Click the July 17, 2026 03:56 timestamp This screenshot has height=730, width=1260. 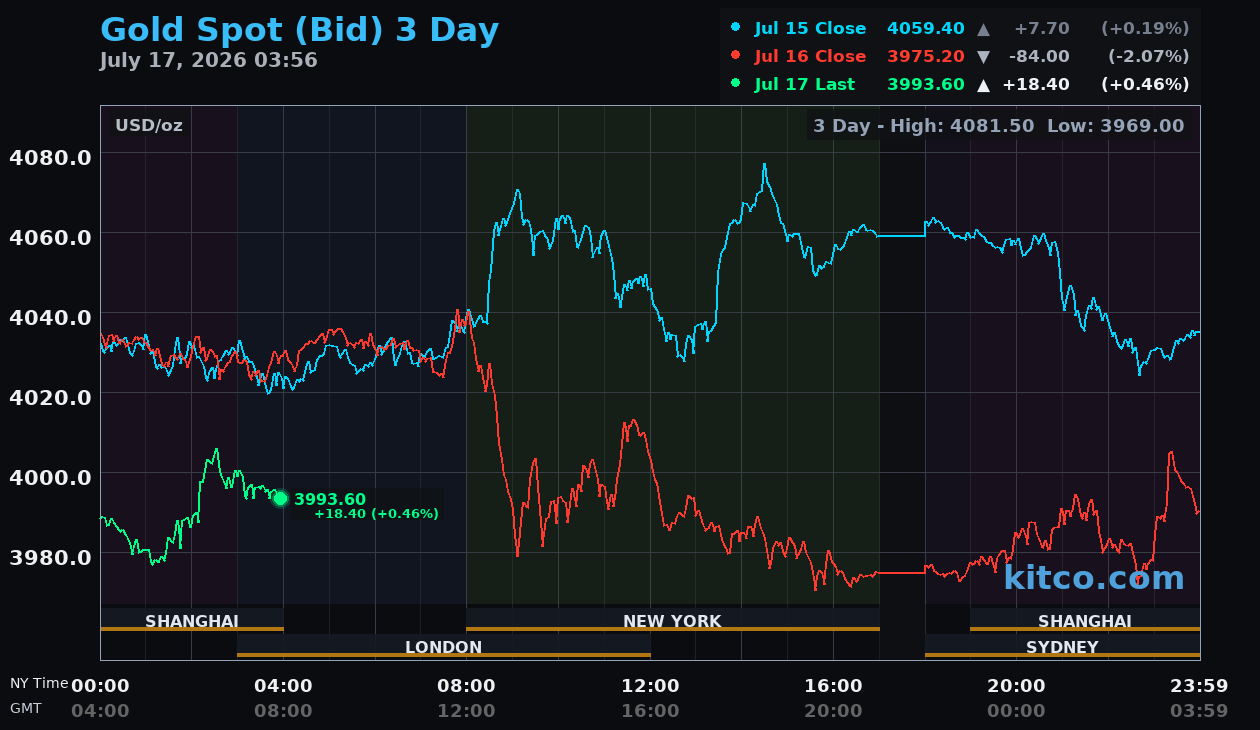coord(209,61)
